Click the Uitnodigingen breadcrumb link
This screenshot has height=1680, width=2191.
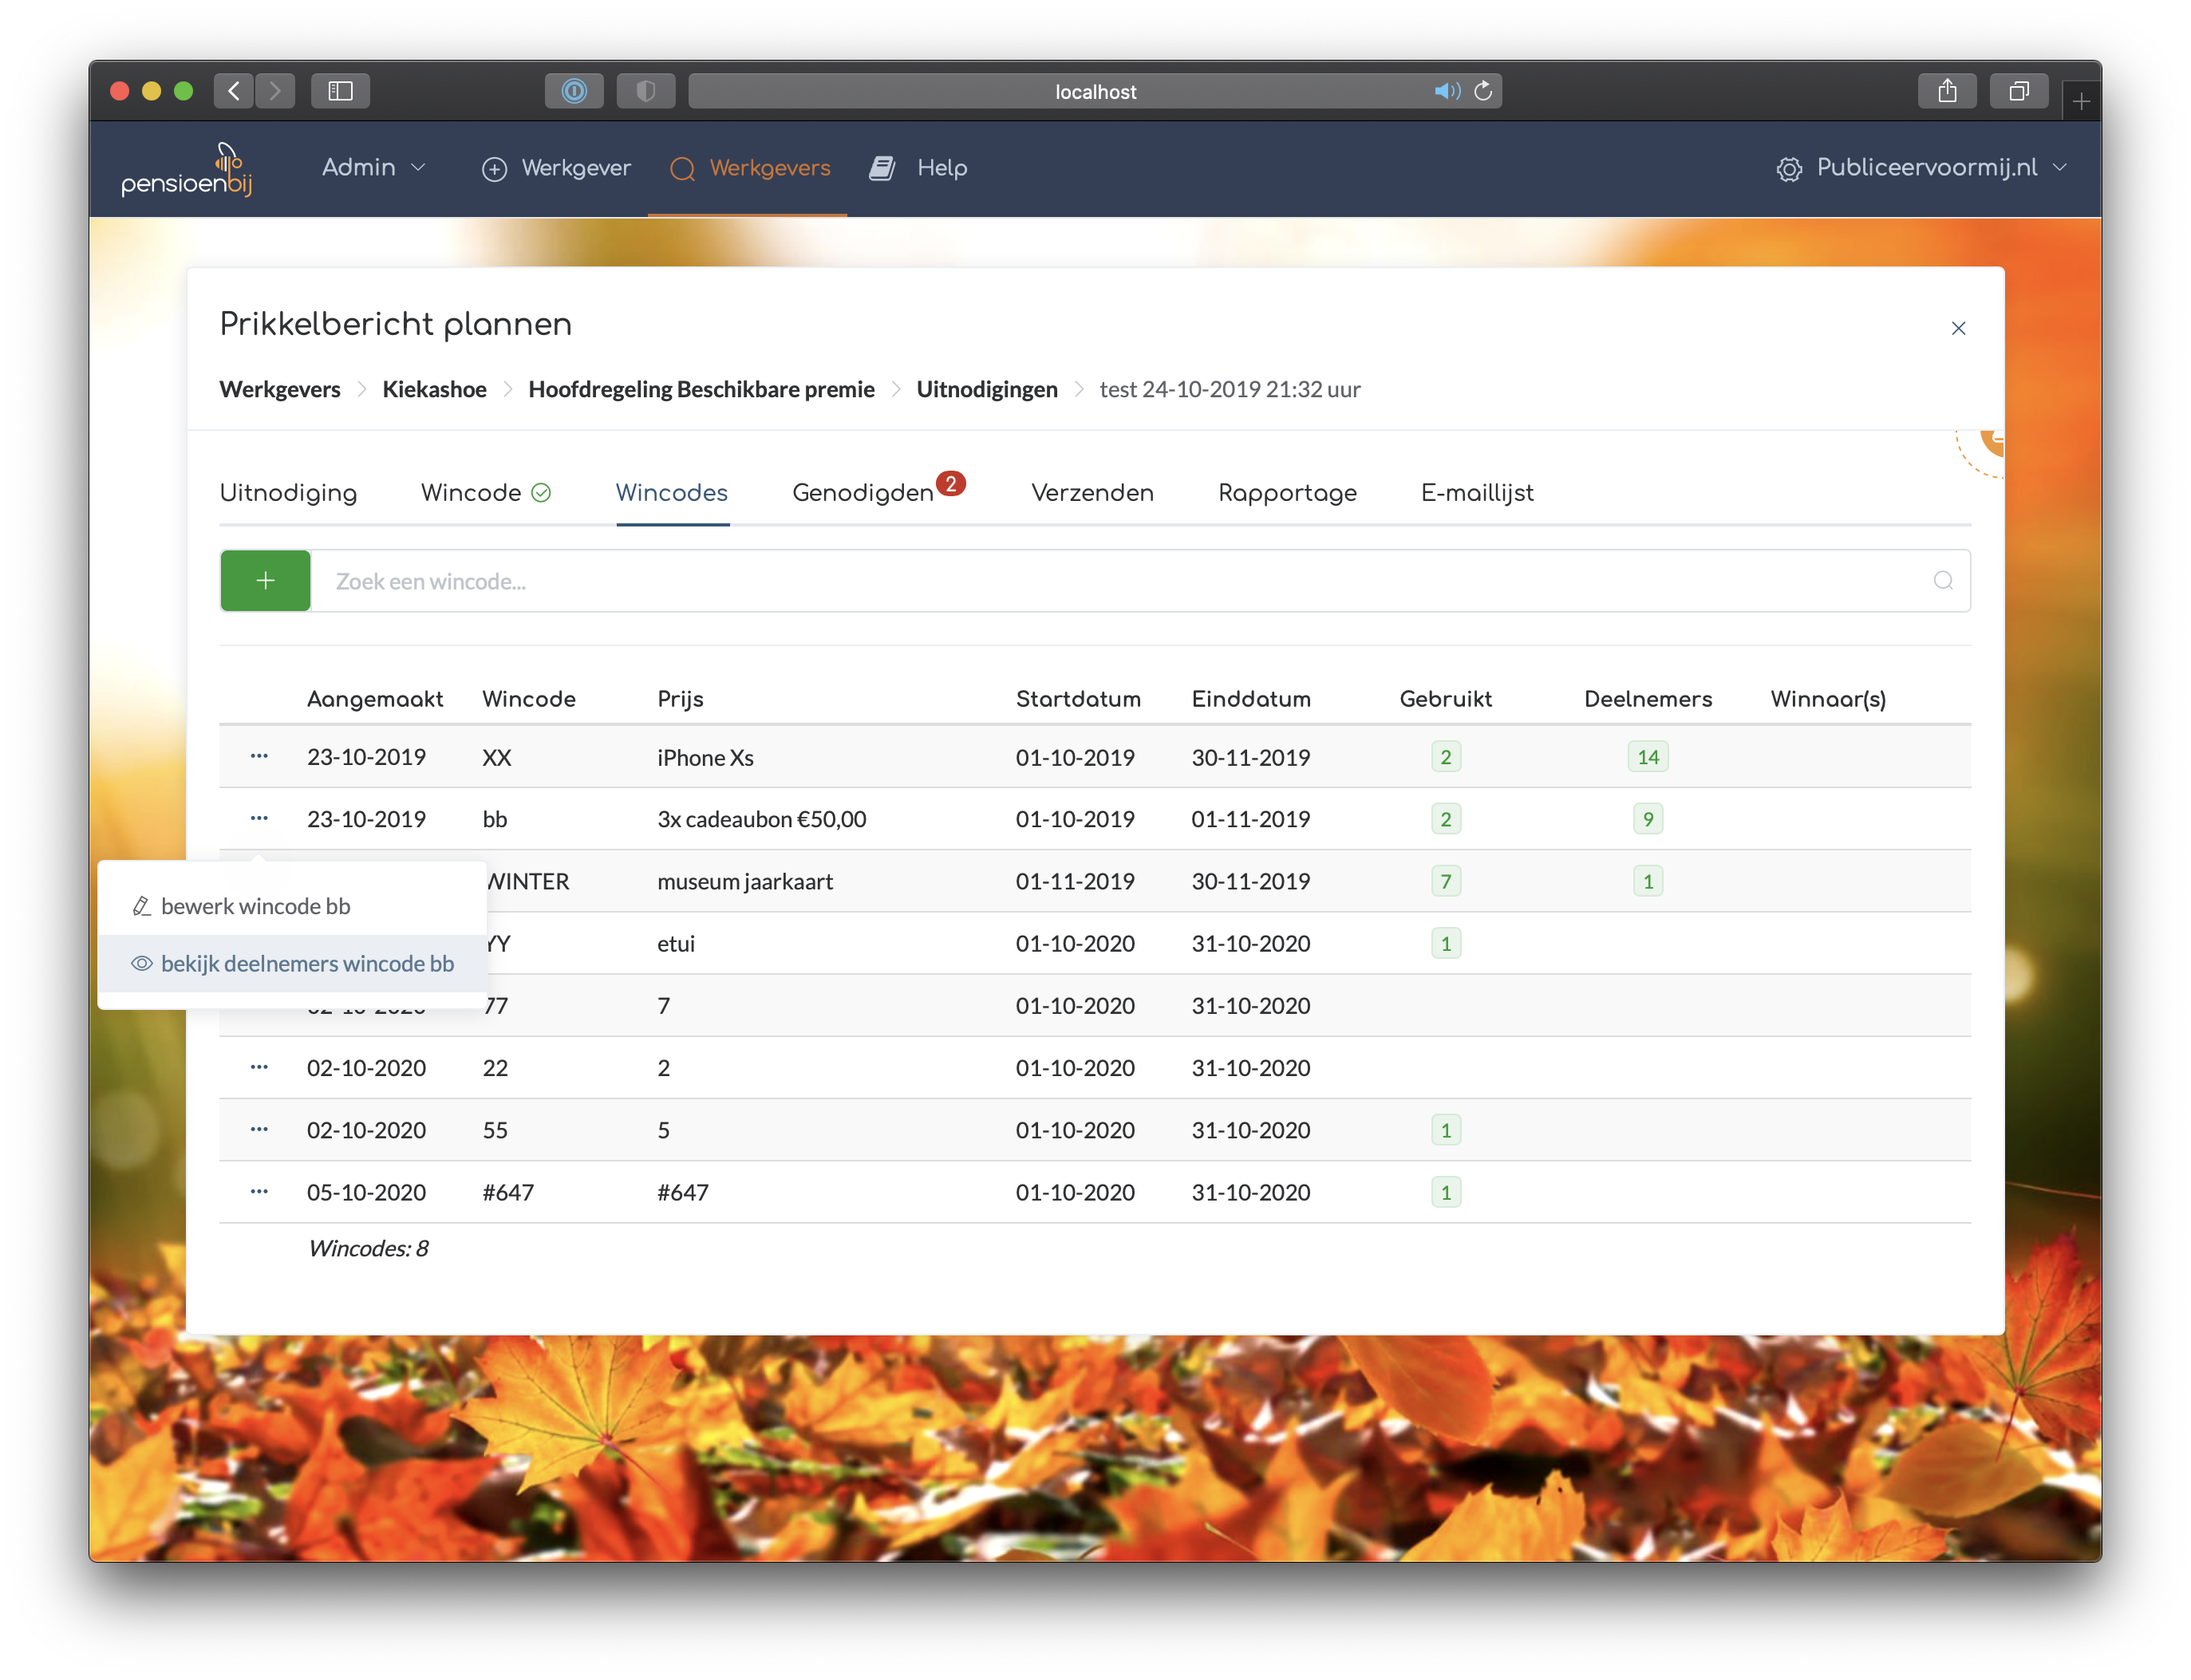(x=986, y=390)
